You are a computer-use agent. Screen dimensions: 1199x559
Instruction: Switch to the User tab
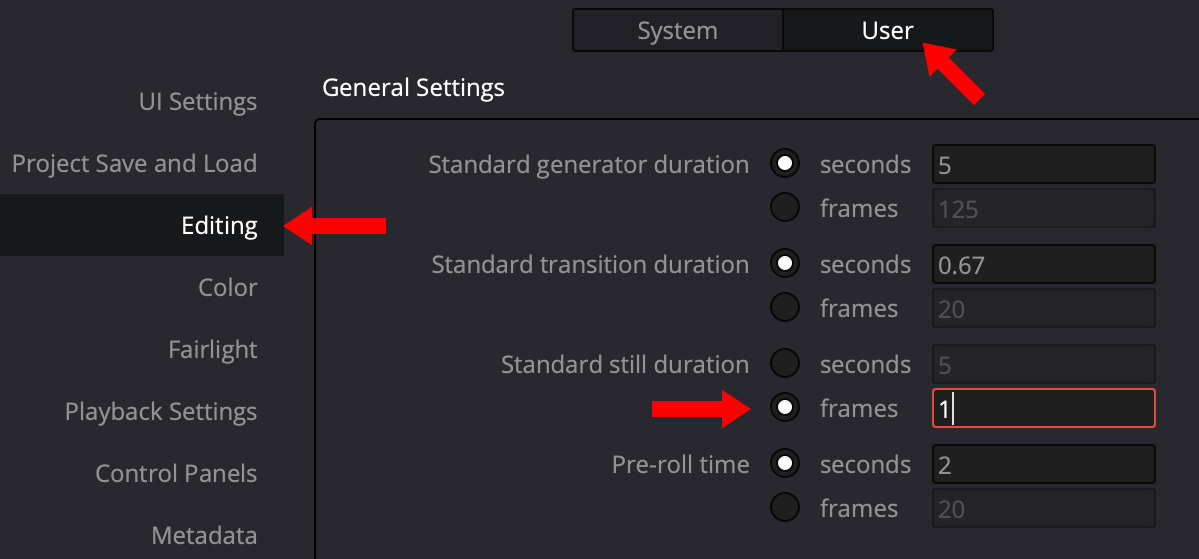pyautogui.click(x=887, y=31)
